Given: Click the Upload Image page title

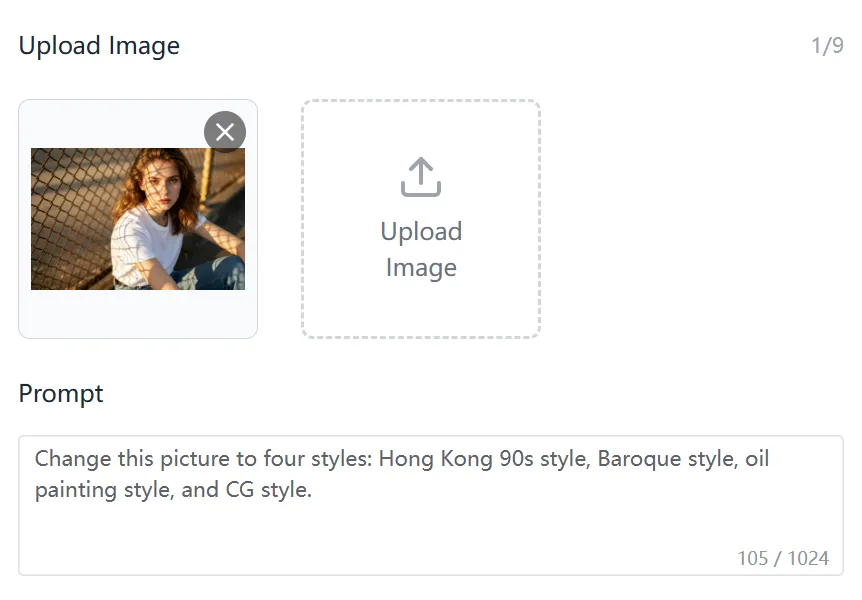Looking at the screenshot, I should (x=99, y=45).
